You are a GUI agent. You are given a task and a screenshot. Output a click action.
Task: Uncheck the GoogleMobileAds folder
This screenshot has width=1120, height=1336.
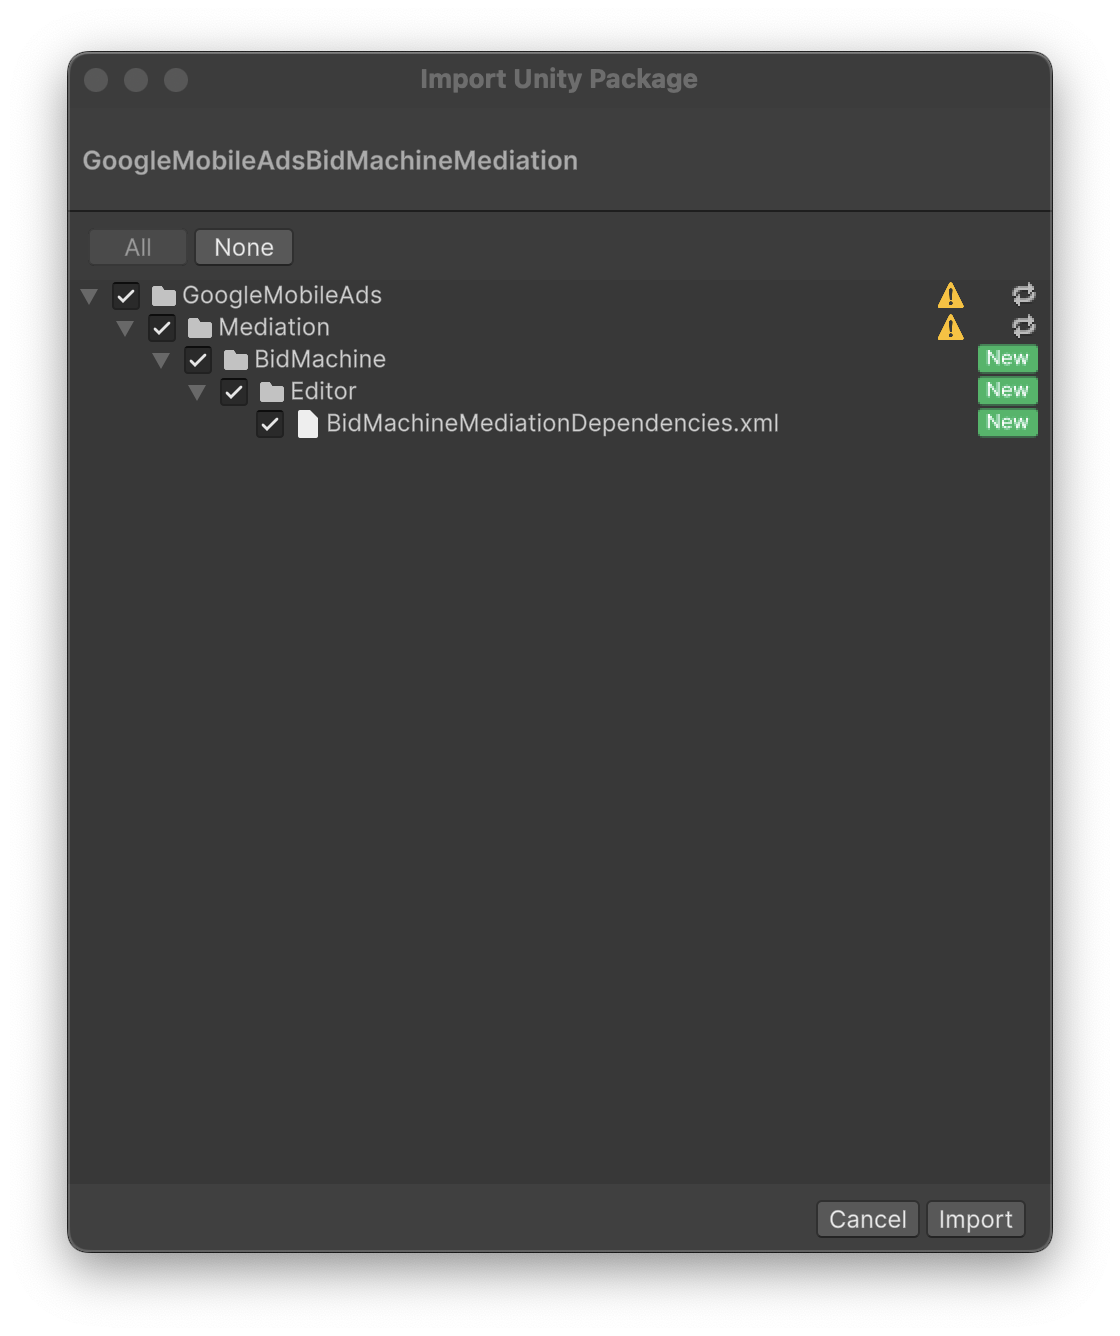point(126,295)
